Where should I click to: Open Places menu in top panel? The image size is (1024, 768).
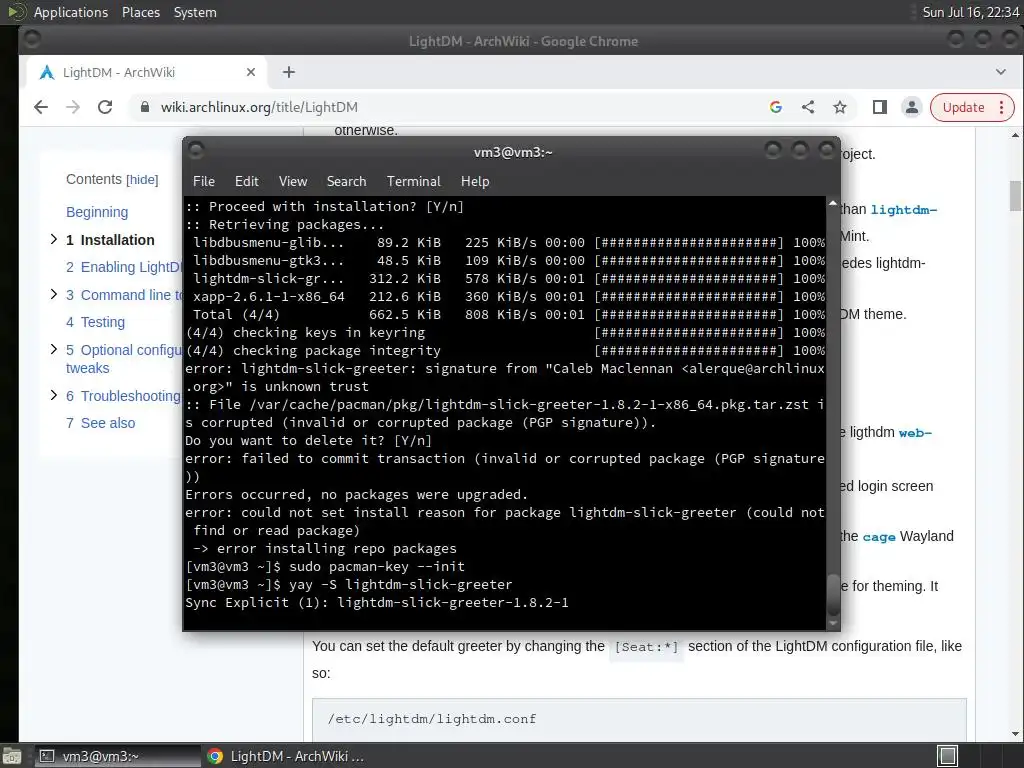coord(140,12)
